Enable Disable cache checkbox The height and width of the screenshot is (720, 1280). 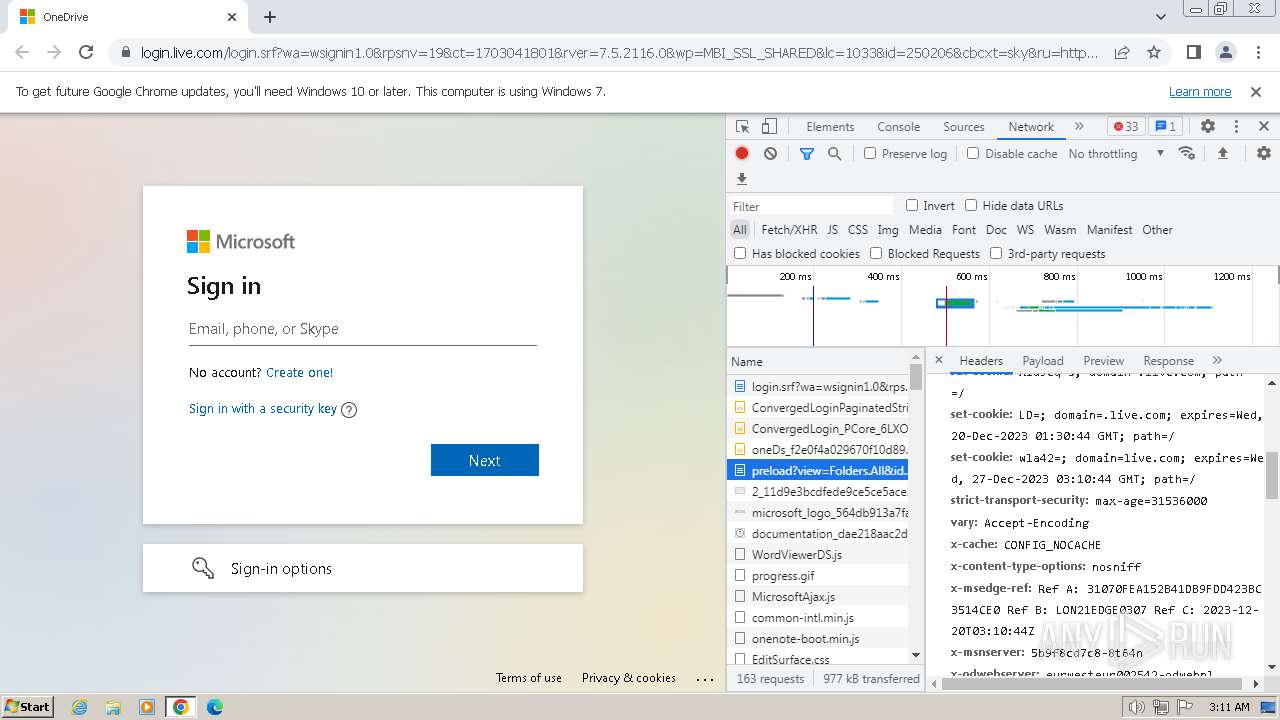[973, 153]
